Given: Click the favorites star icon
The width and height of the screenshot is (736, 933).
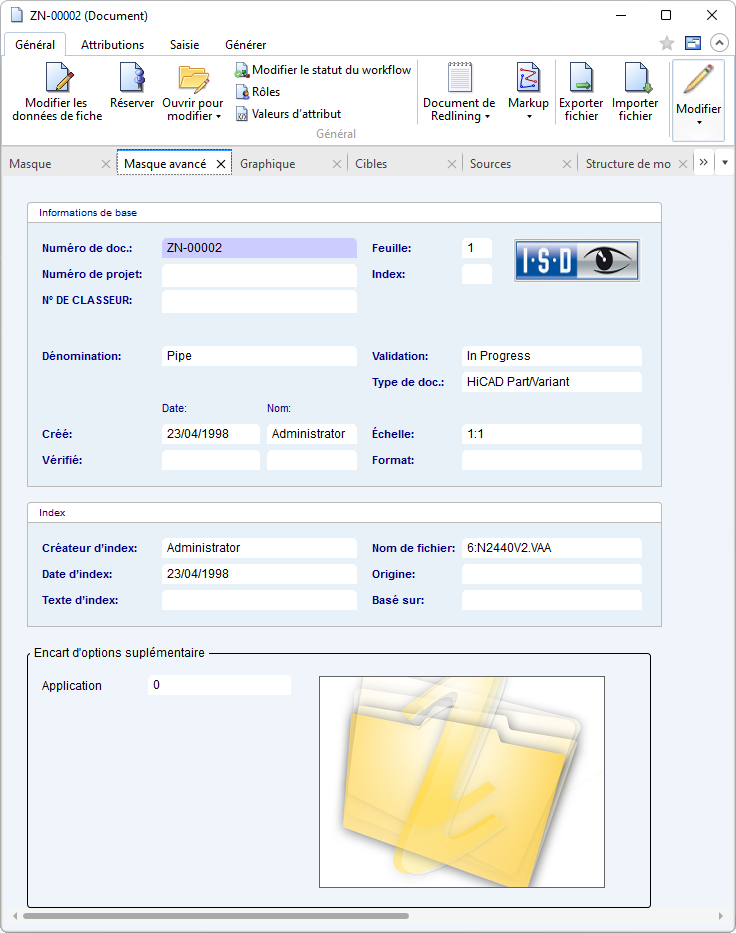Looking at the screenshot, I should [667, 43].
